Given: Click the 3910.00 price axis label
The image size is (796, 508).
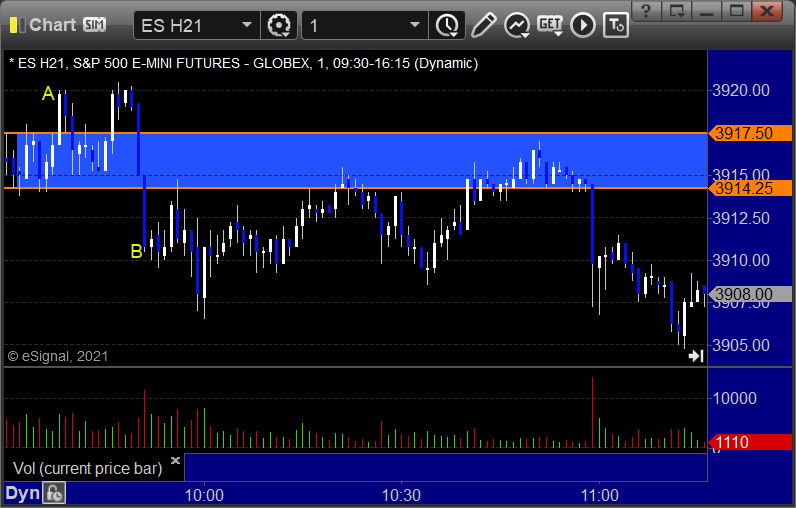Looking at the screenshot, I should click(x=741, y=260).
